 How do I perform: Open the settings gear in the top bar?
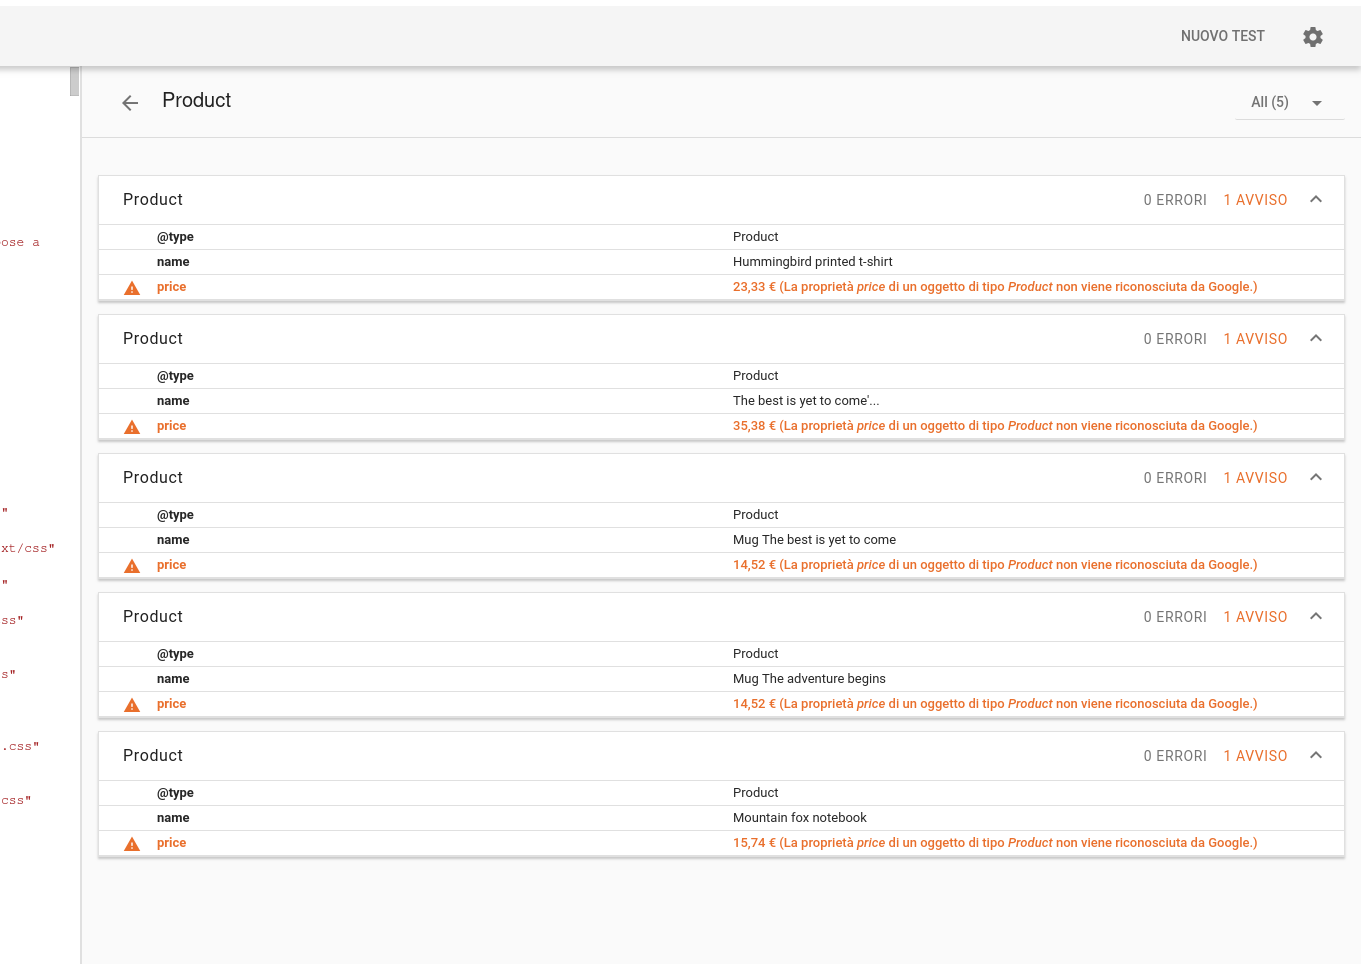[1313, 36]
